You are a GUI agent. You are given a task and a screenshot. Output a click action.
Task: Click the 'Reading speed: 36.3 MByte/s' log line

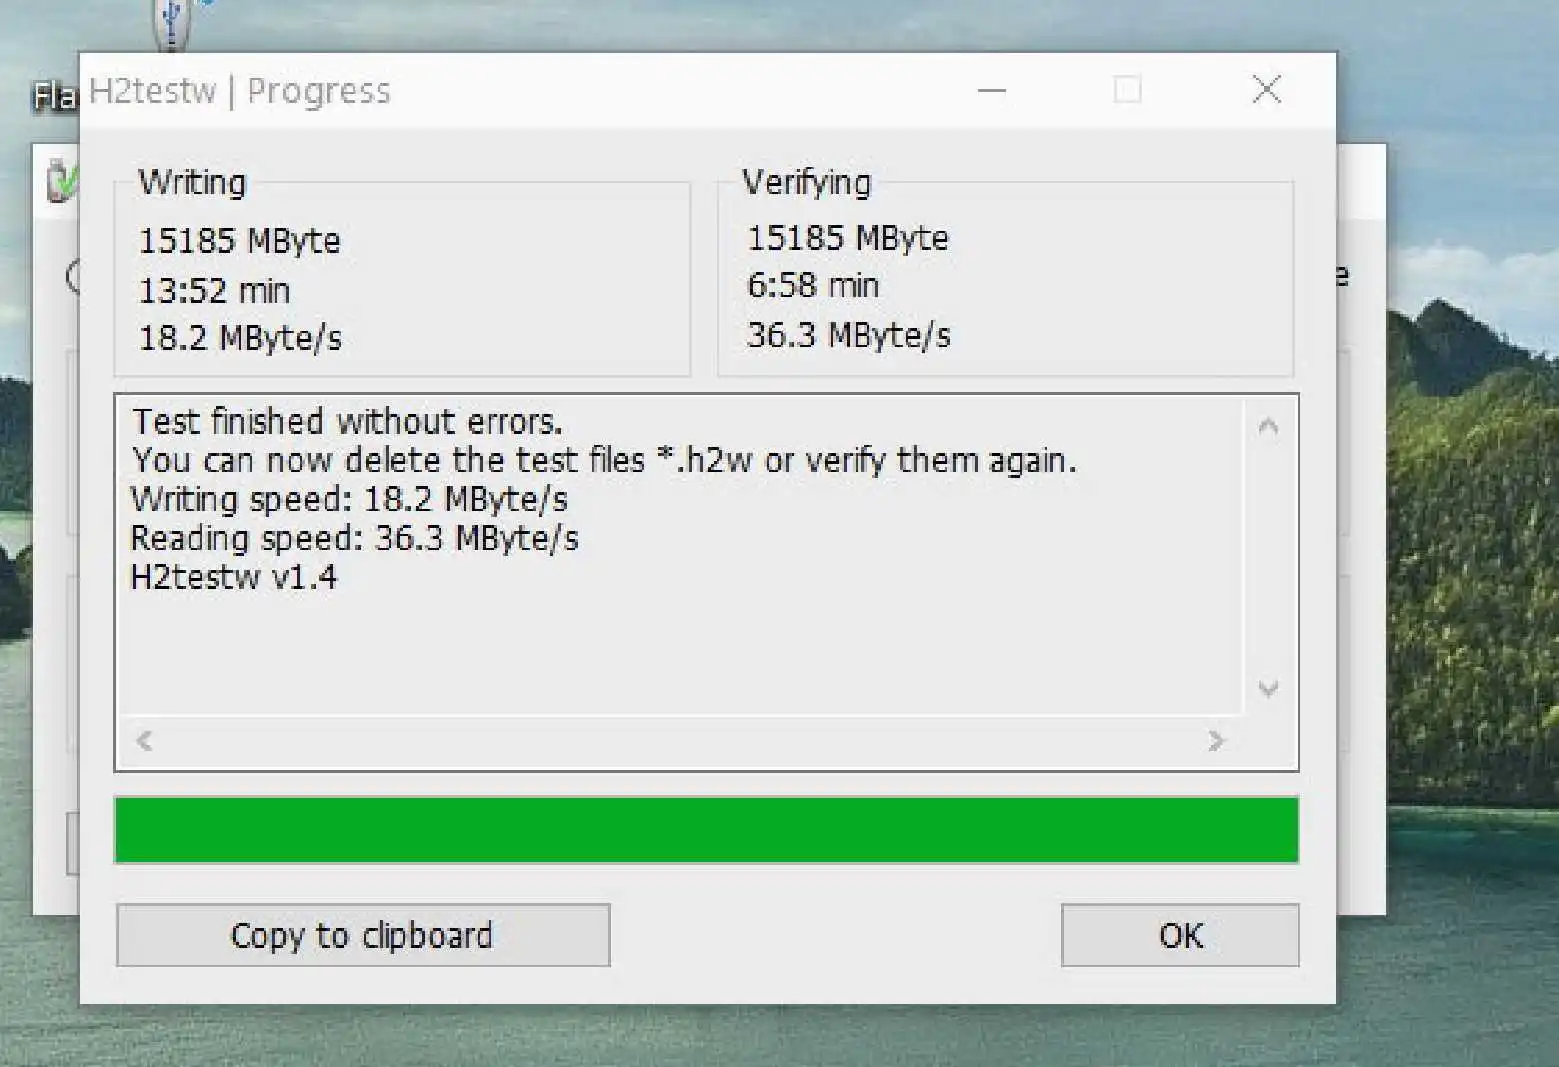tap(355, 538)
